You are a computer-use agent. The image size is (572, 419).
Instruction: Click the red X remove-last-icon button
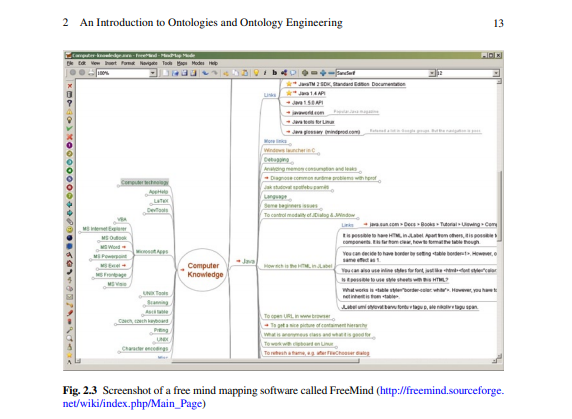[x=69, y=86]
